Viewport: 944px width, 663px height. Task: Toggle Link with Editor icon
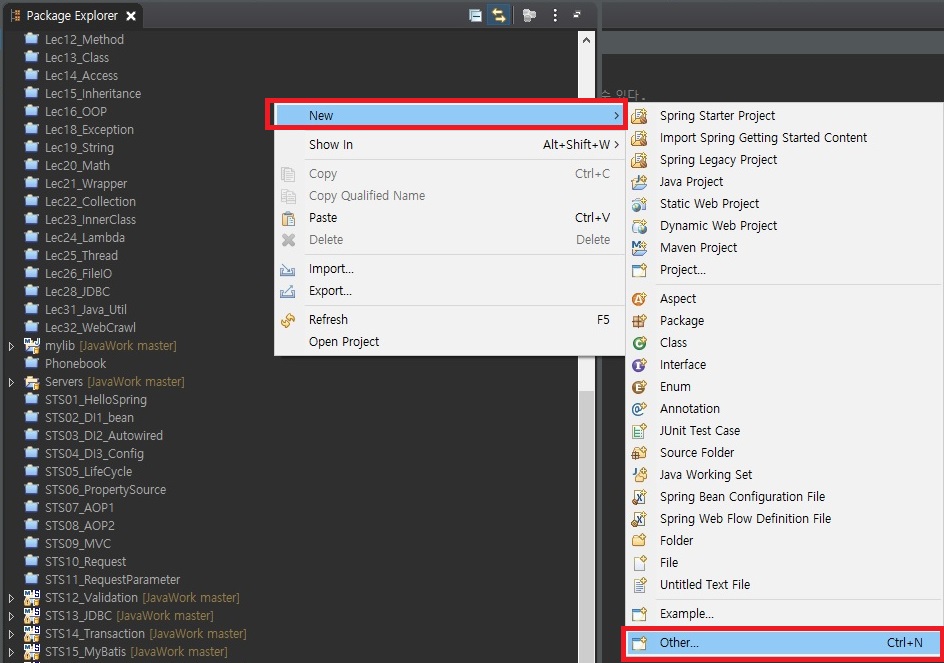(498, 16)
